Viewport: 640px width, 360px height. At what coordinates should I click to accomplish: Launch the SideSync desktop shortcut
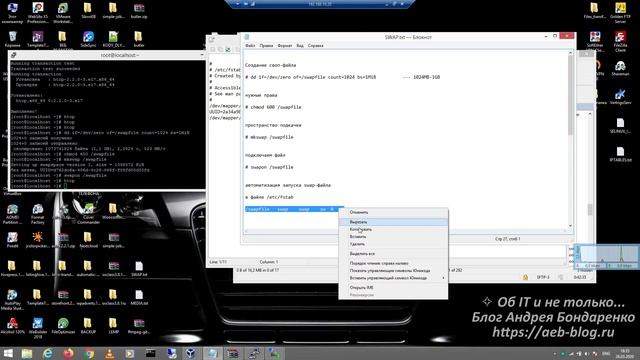tap(88, 39)
